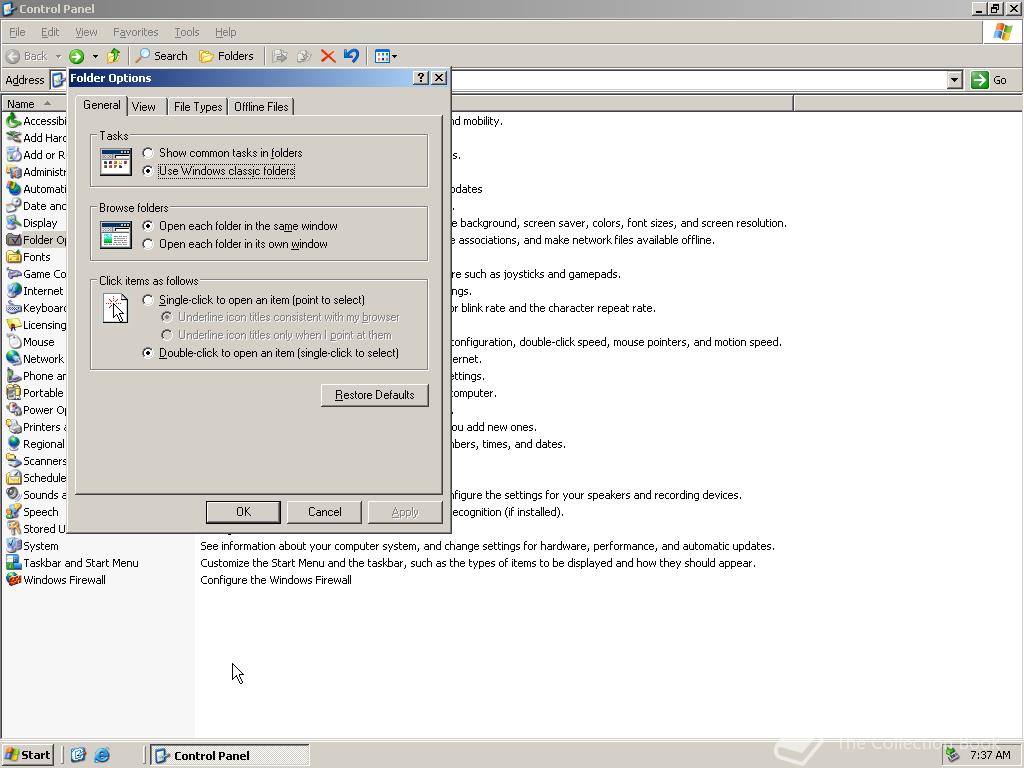Select the Network Connections icon
The width and height of the screenshot is (1024, 768).
tap(14, 359)
